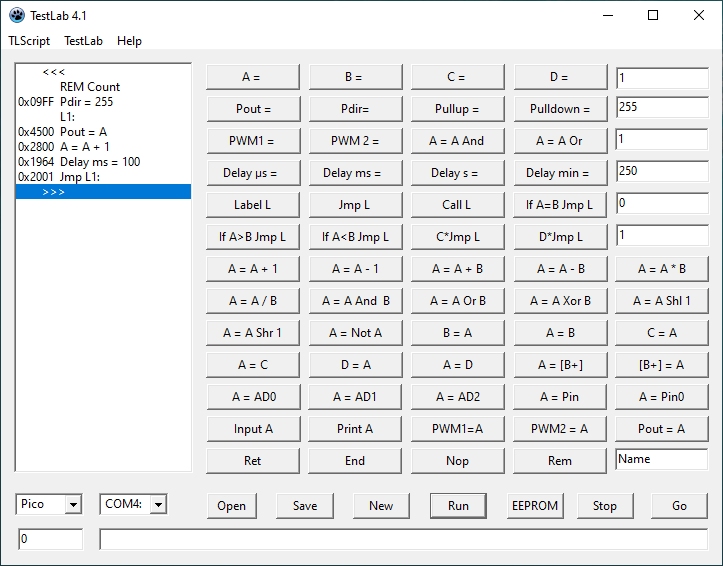
Task: Click the EEPROM button
Action: 535,505
